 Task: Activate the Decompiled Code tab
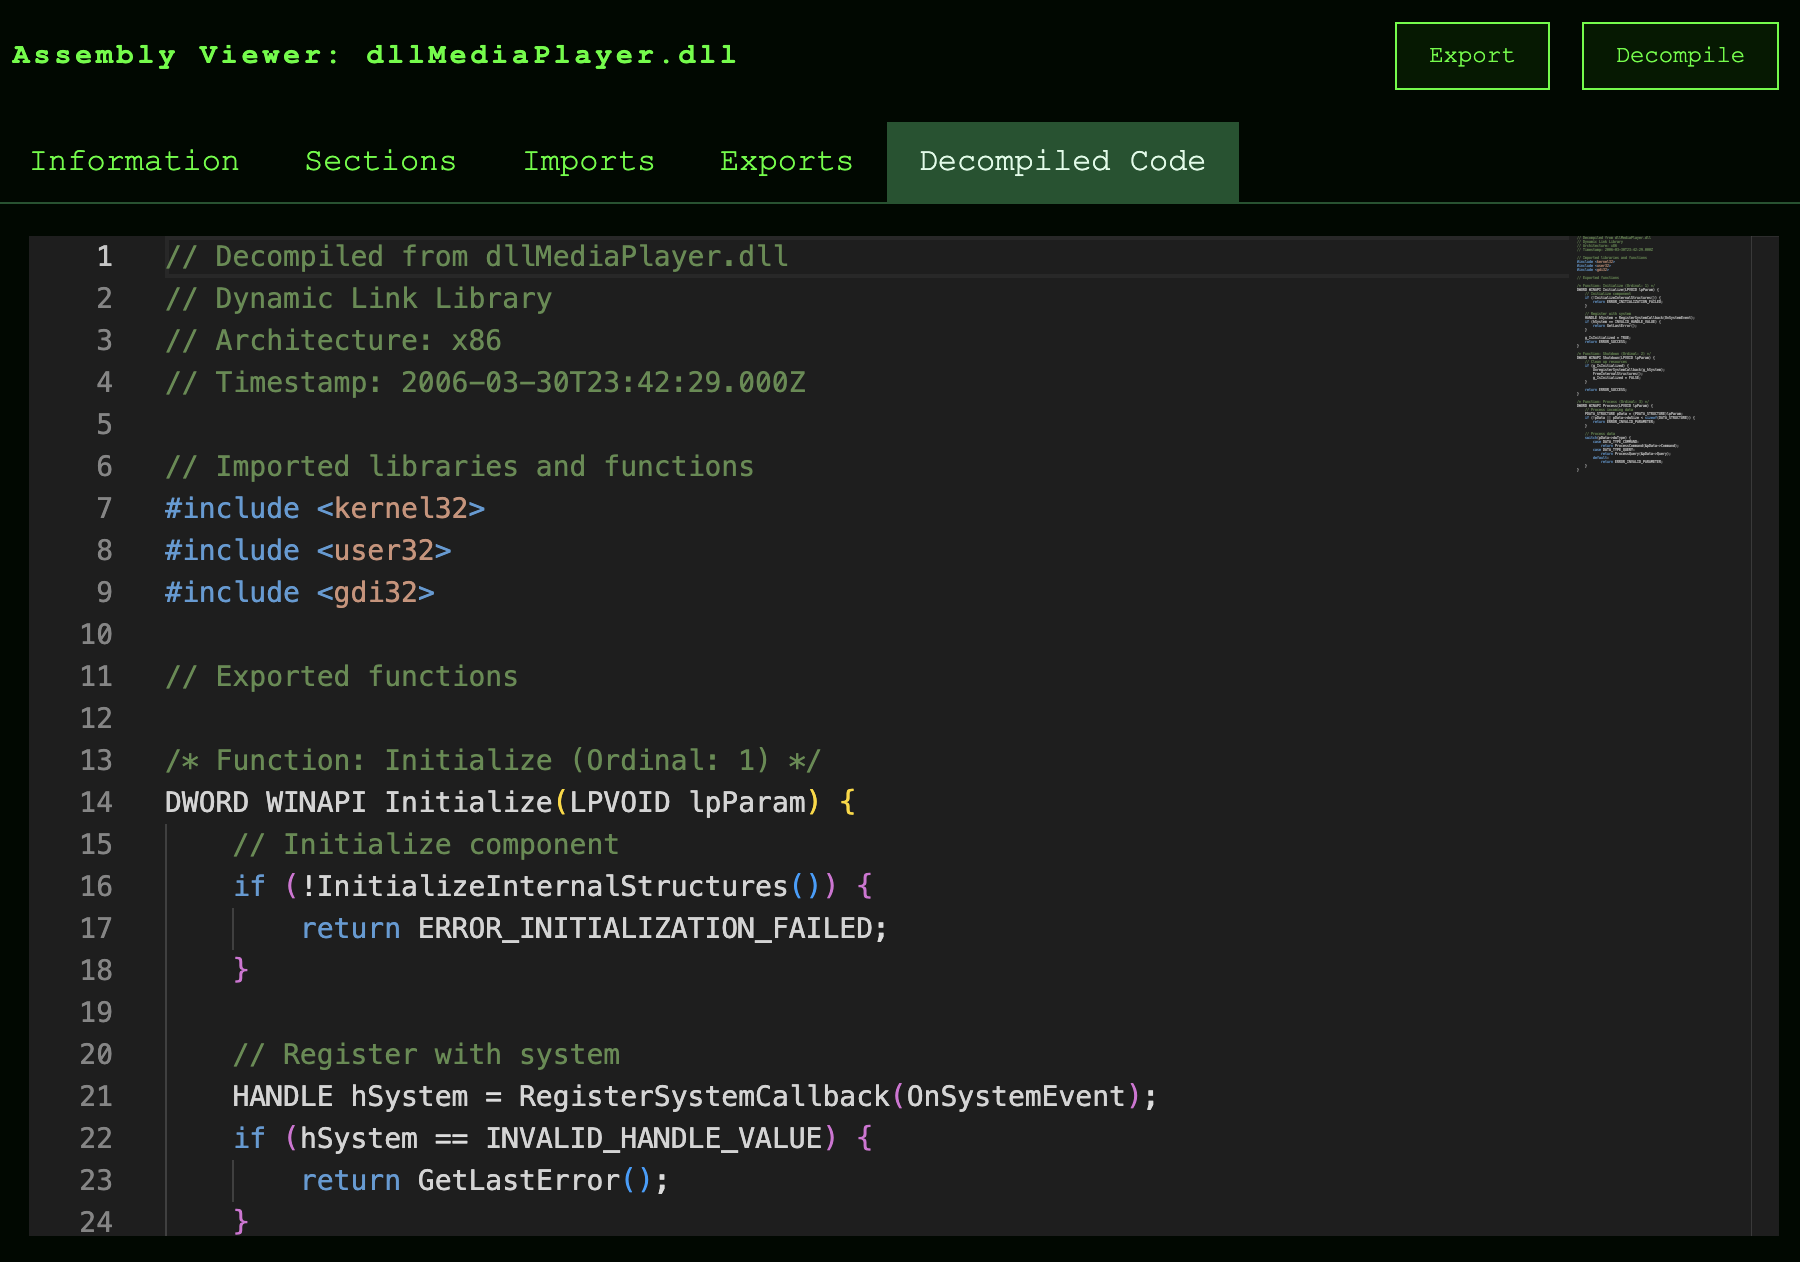point(1062,162)
